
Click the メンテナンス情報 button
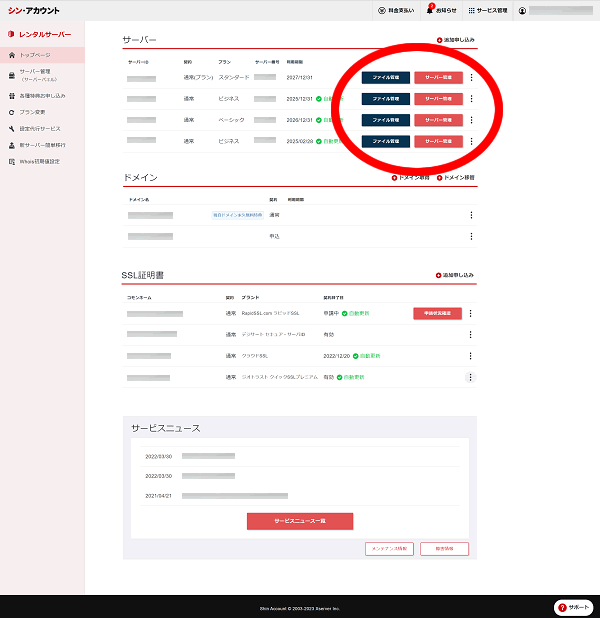389,549
